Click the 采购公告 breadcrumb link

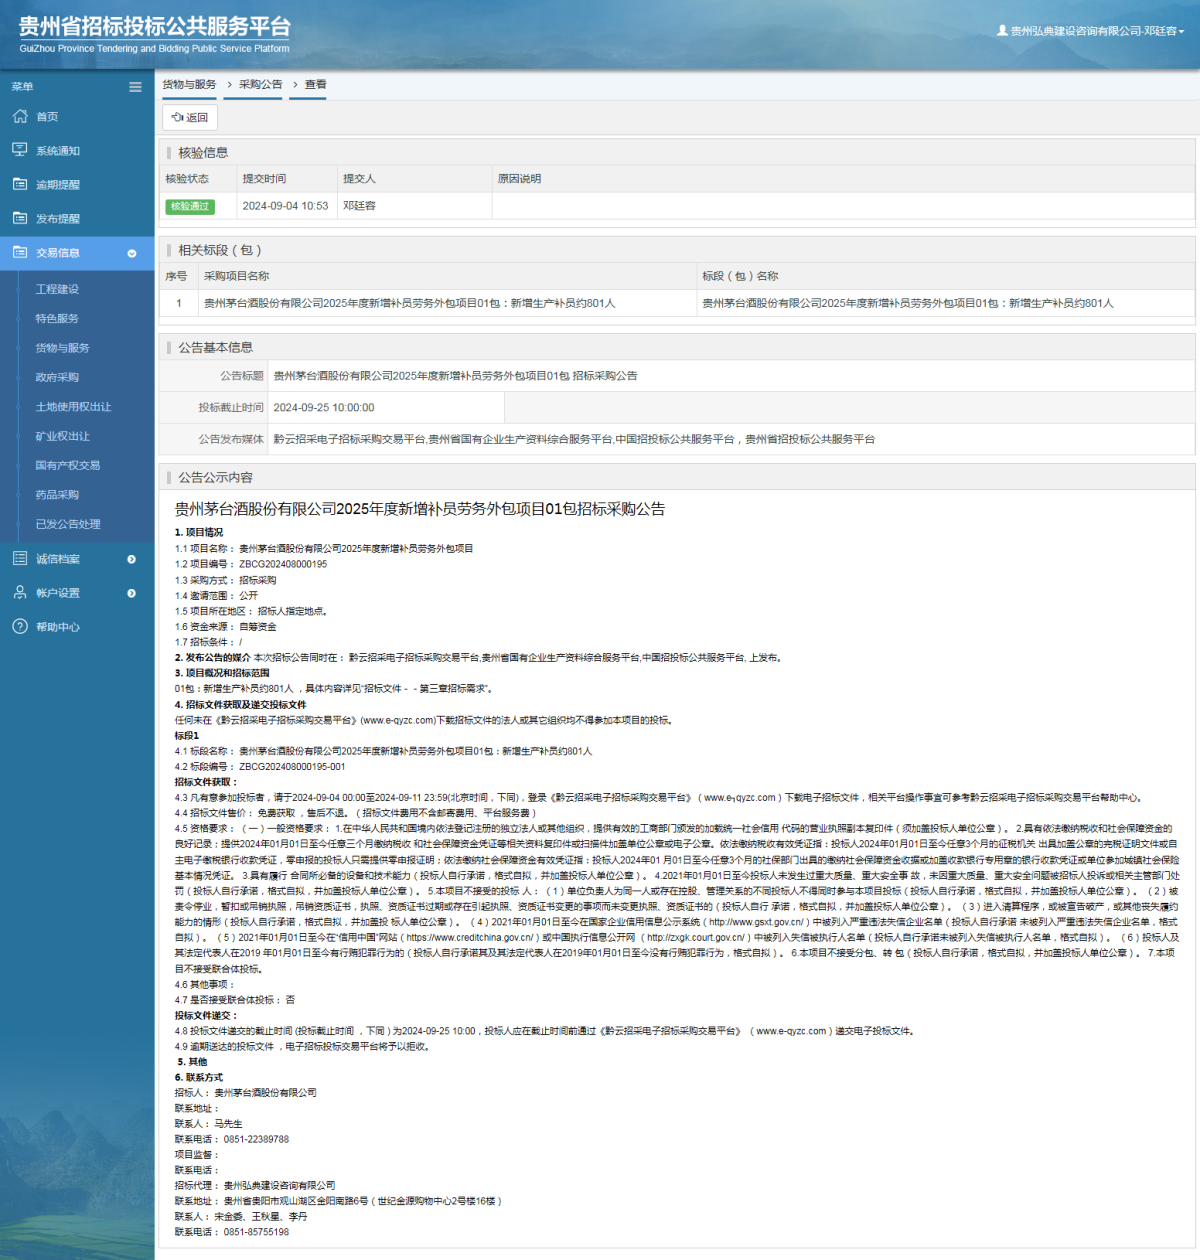coord(260,85)
